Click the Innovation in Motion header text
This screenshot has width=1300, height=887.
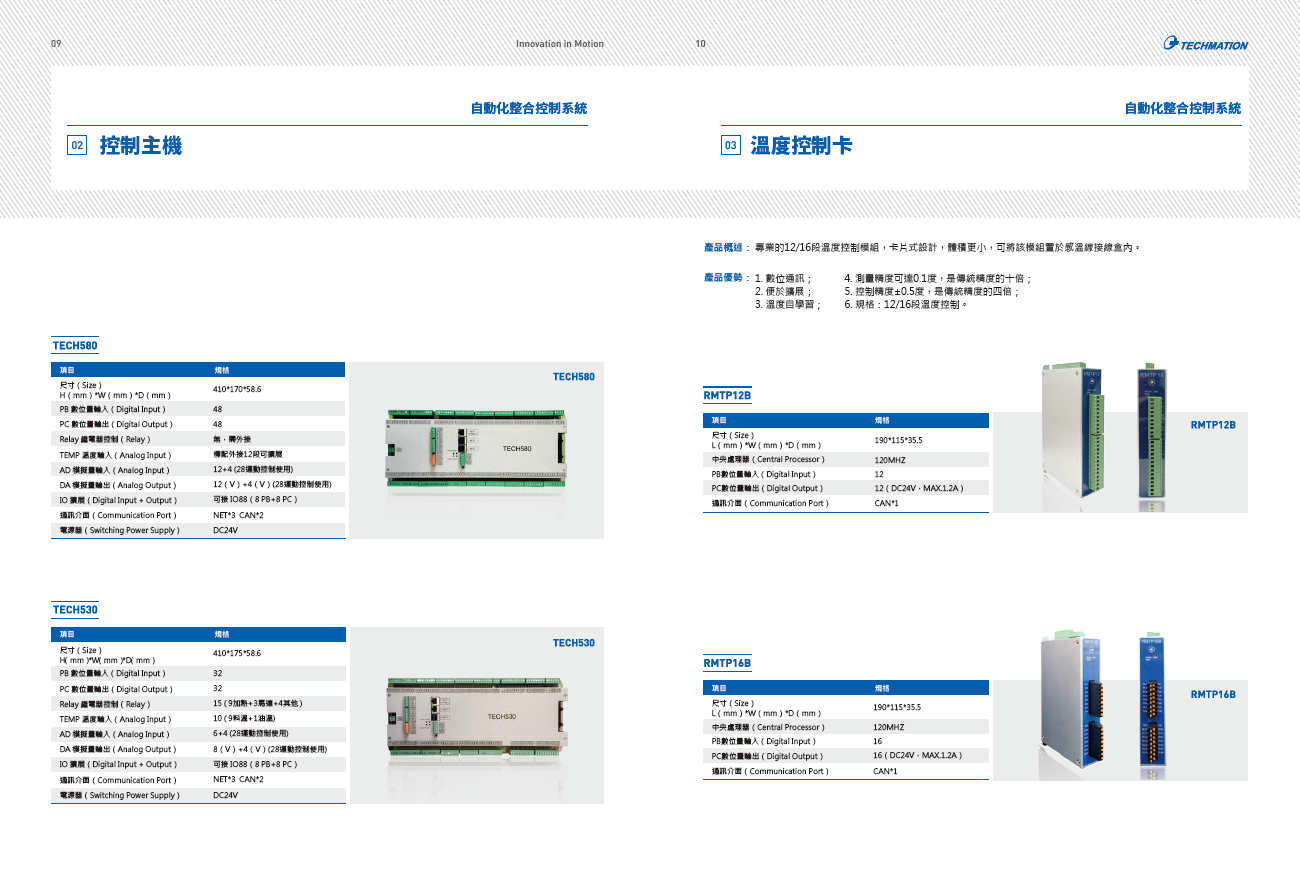(560, 44)
